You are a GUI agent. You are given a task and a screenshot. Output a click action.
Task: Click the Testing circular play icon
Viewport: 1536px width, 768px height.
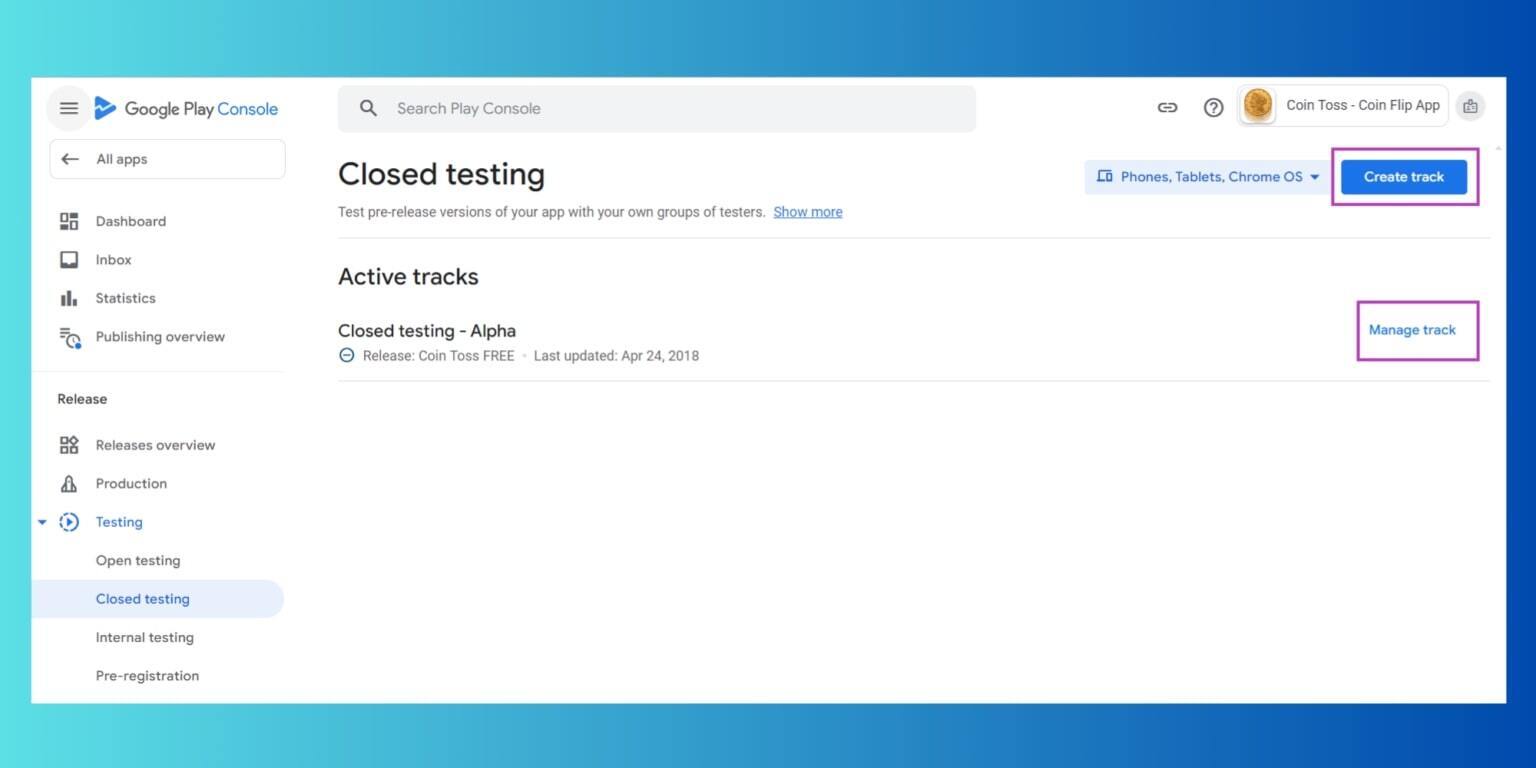click(69, 522)
